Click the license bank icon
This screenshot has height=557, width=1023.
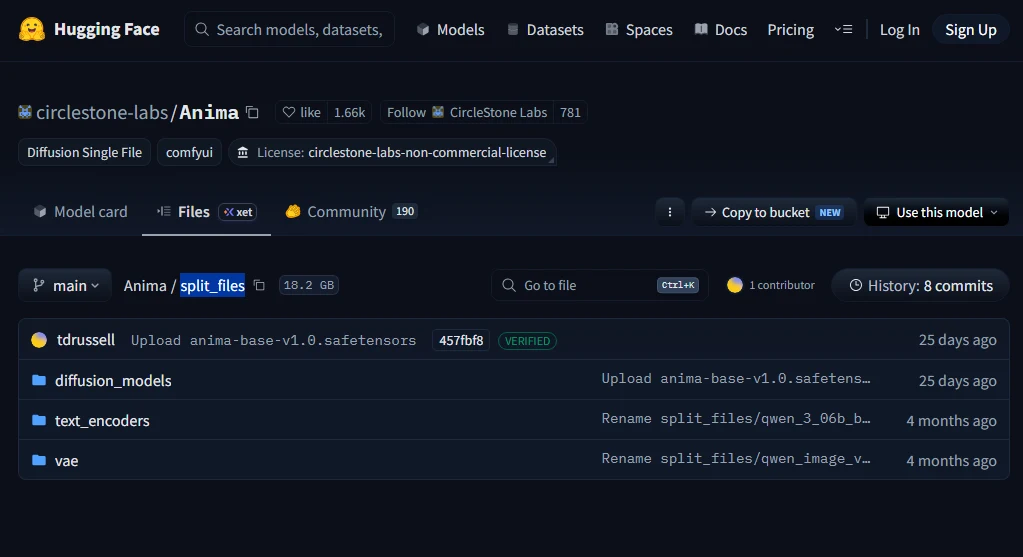(x=243, y=153)
